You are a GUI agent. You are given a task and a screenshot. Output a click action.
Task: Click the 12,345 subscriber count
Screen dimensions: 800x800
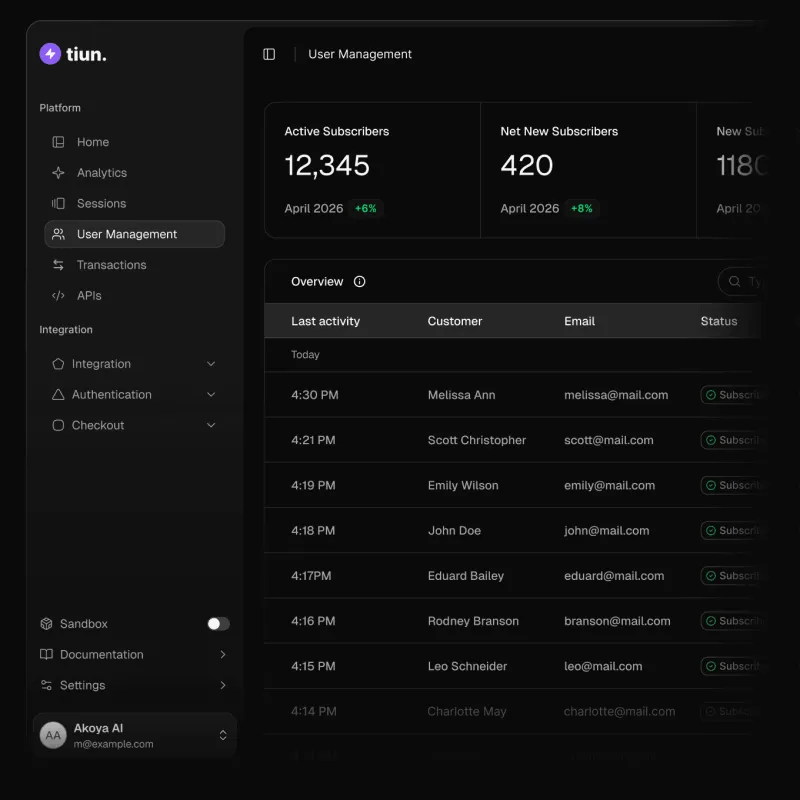[327, 165]
